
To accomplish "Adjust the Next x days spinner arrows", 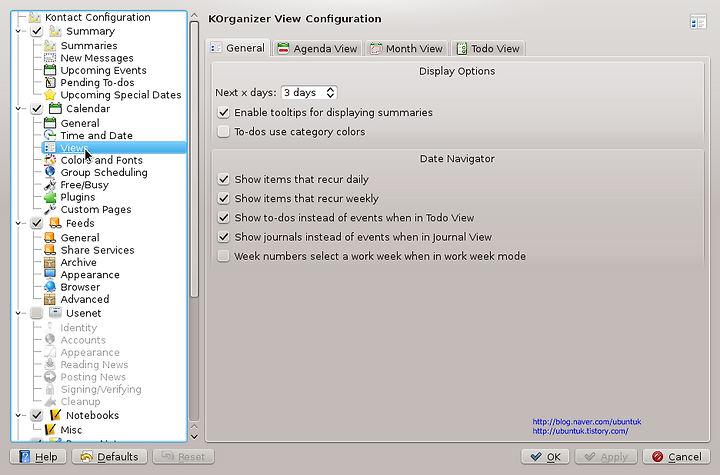I will point(330,93).
